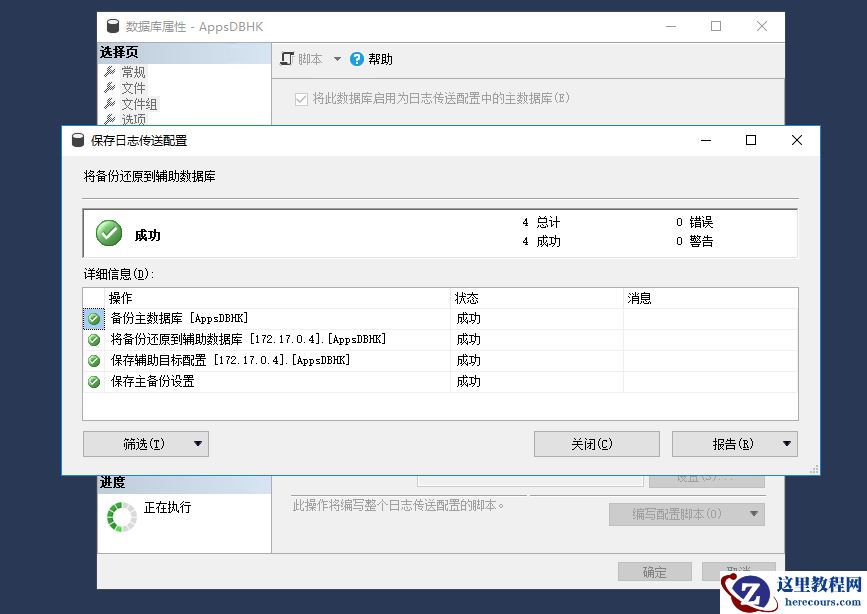Click the database icon in 保存日志传送配置 titlebar

point(77,140)
